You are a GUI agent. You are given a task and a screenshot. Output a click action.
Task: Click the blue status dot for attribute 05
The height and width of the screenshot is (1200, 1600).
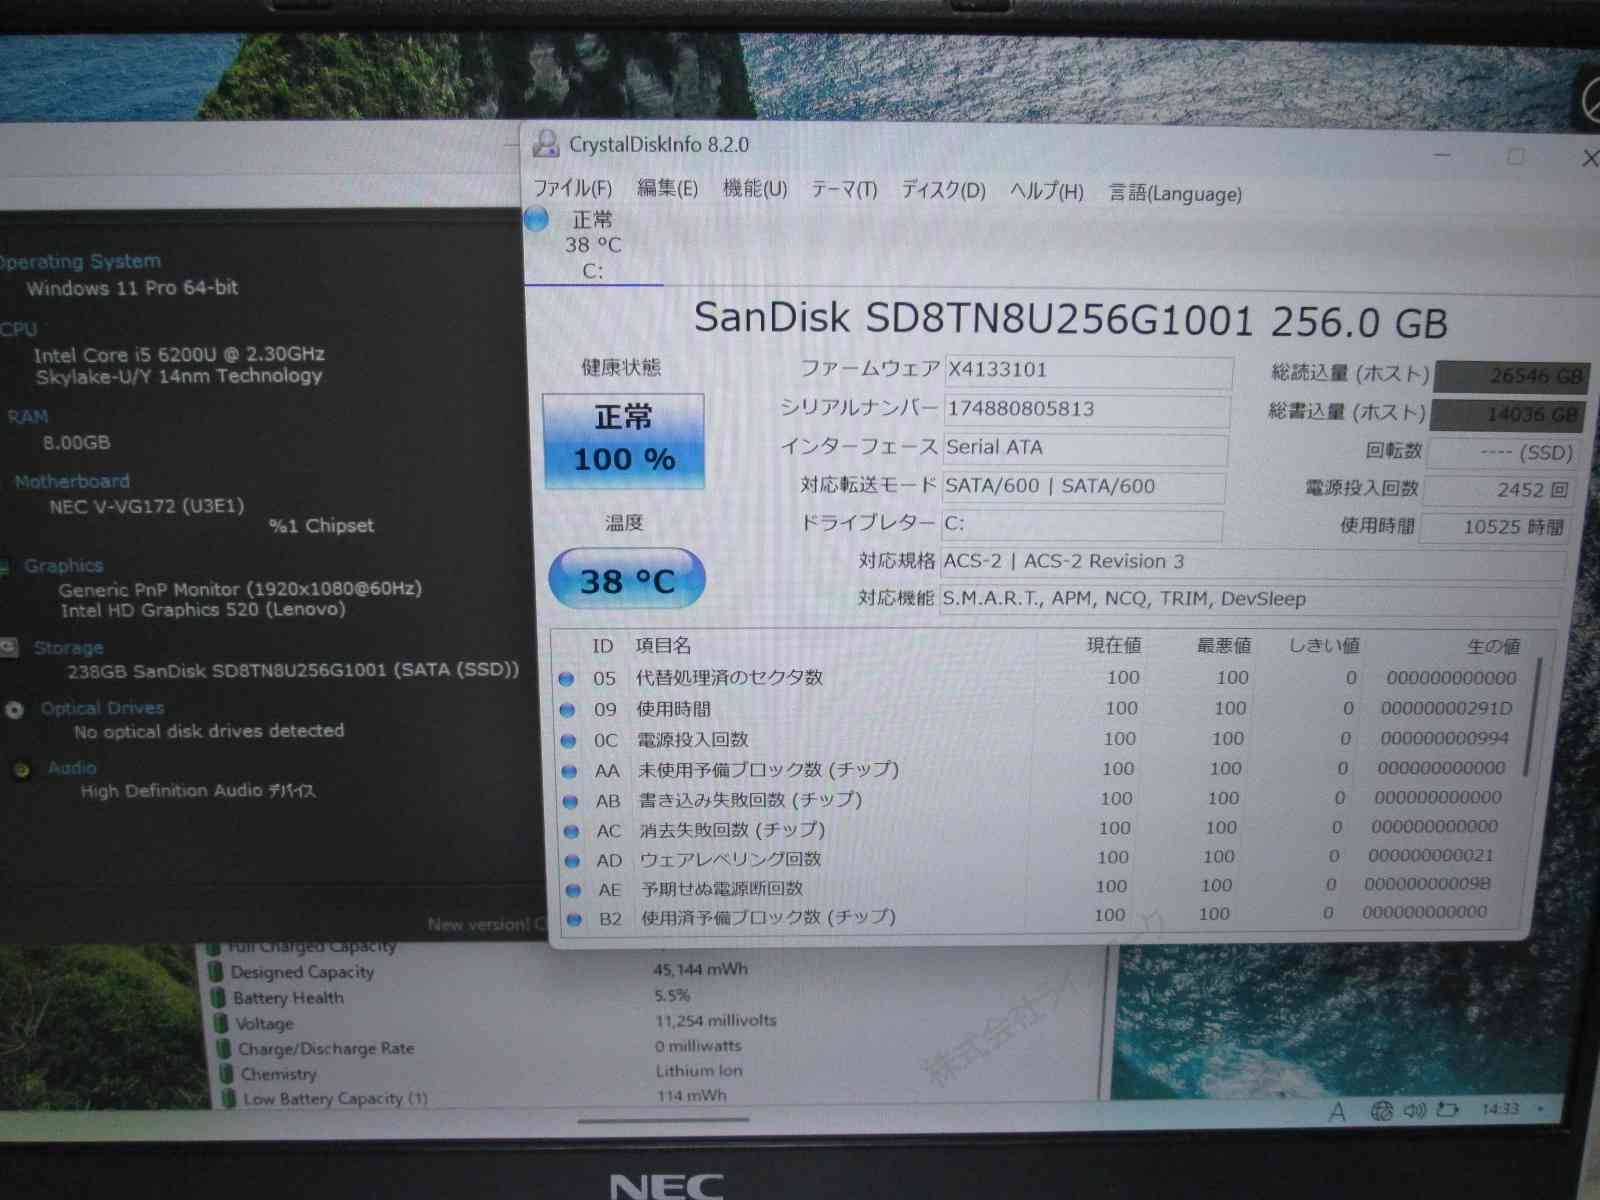(x=566, y=679)
